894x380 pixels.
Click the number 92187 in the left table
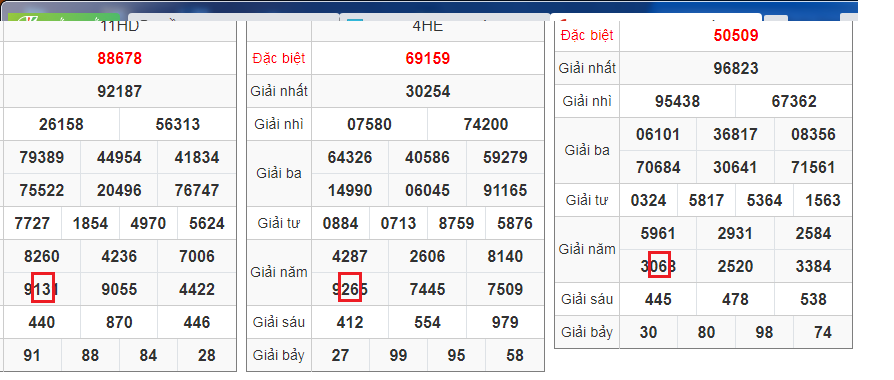120,91
